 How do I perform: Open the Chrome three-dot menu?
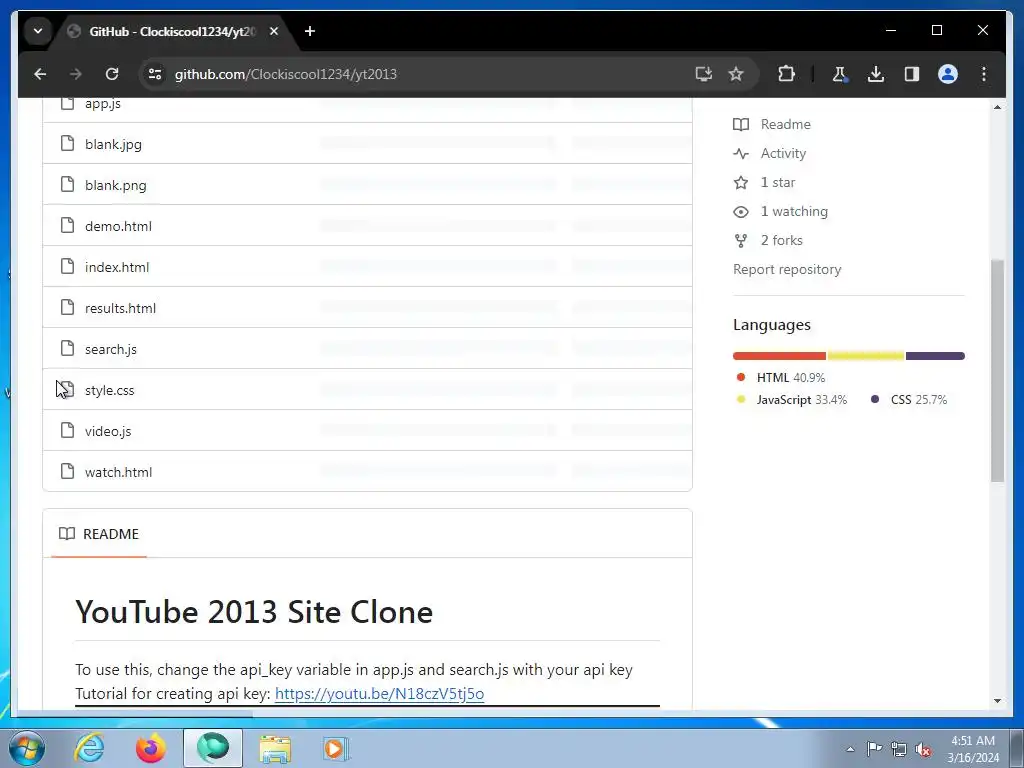984,74
